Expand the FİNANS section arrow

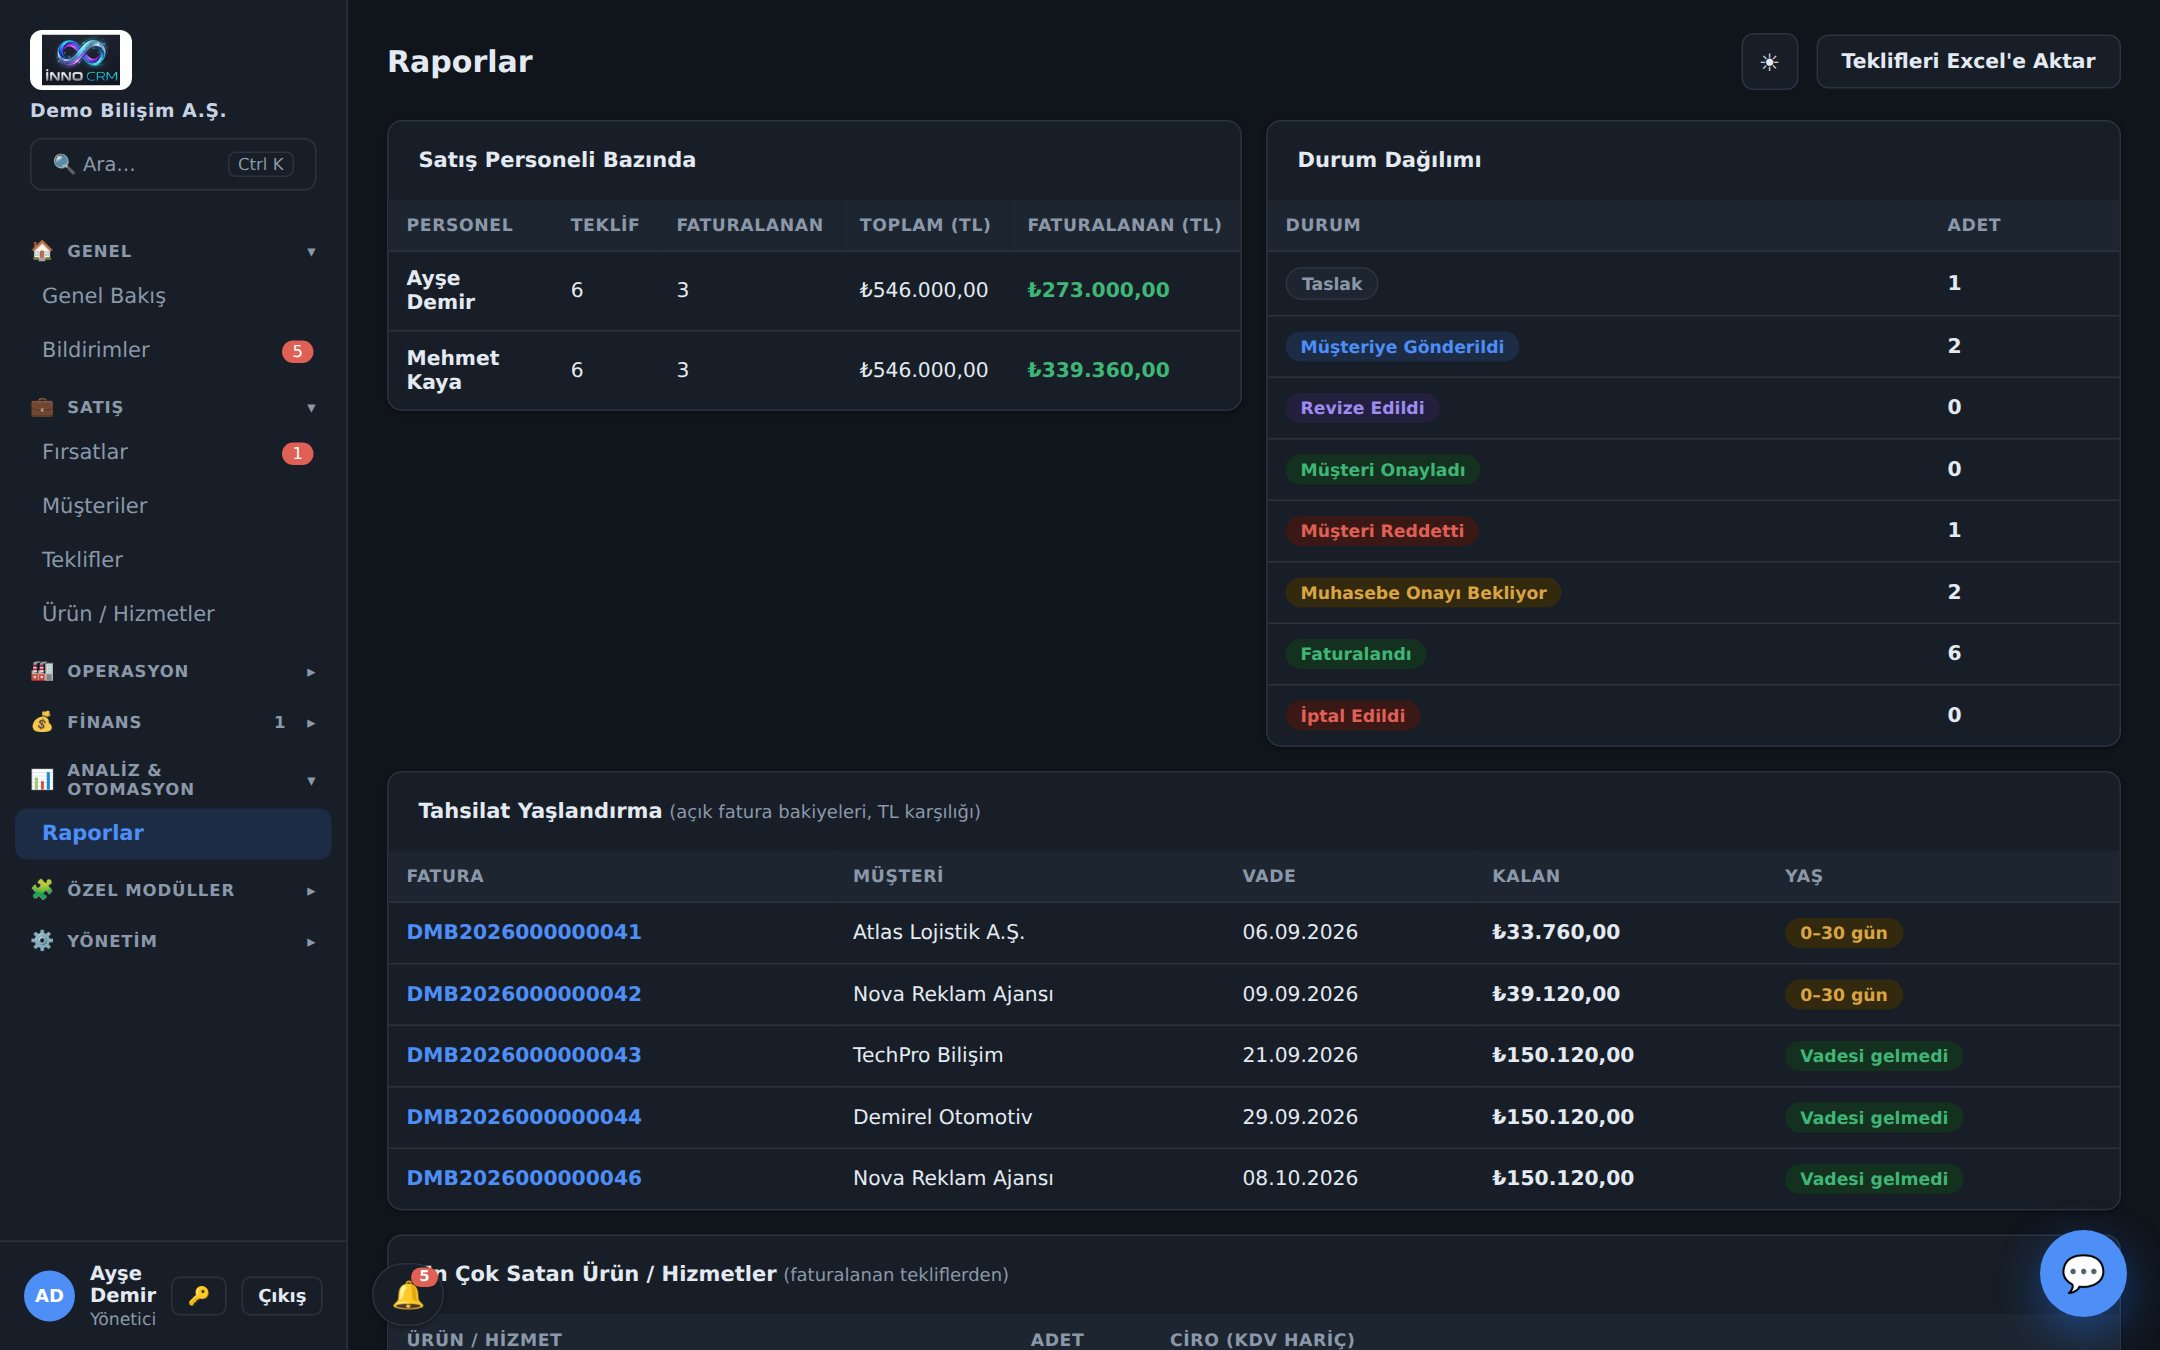click(311, 723)
